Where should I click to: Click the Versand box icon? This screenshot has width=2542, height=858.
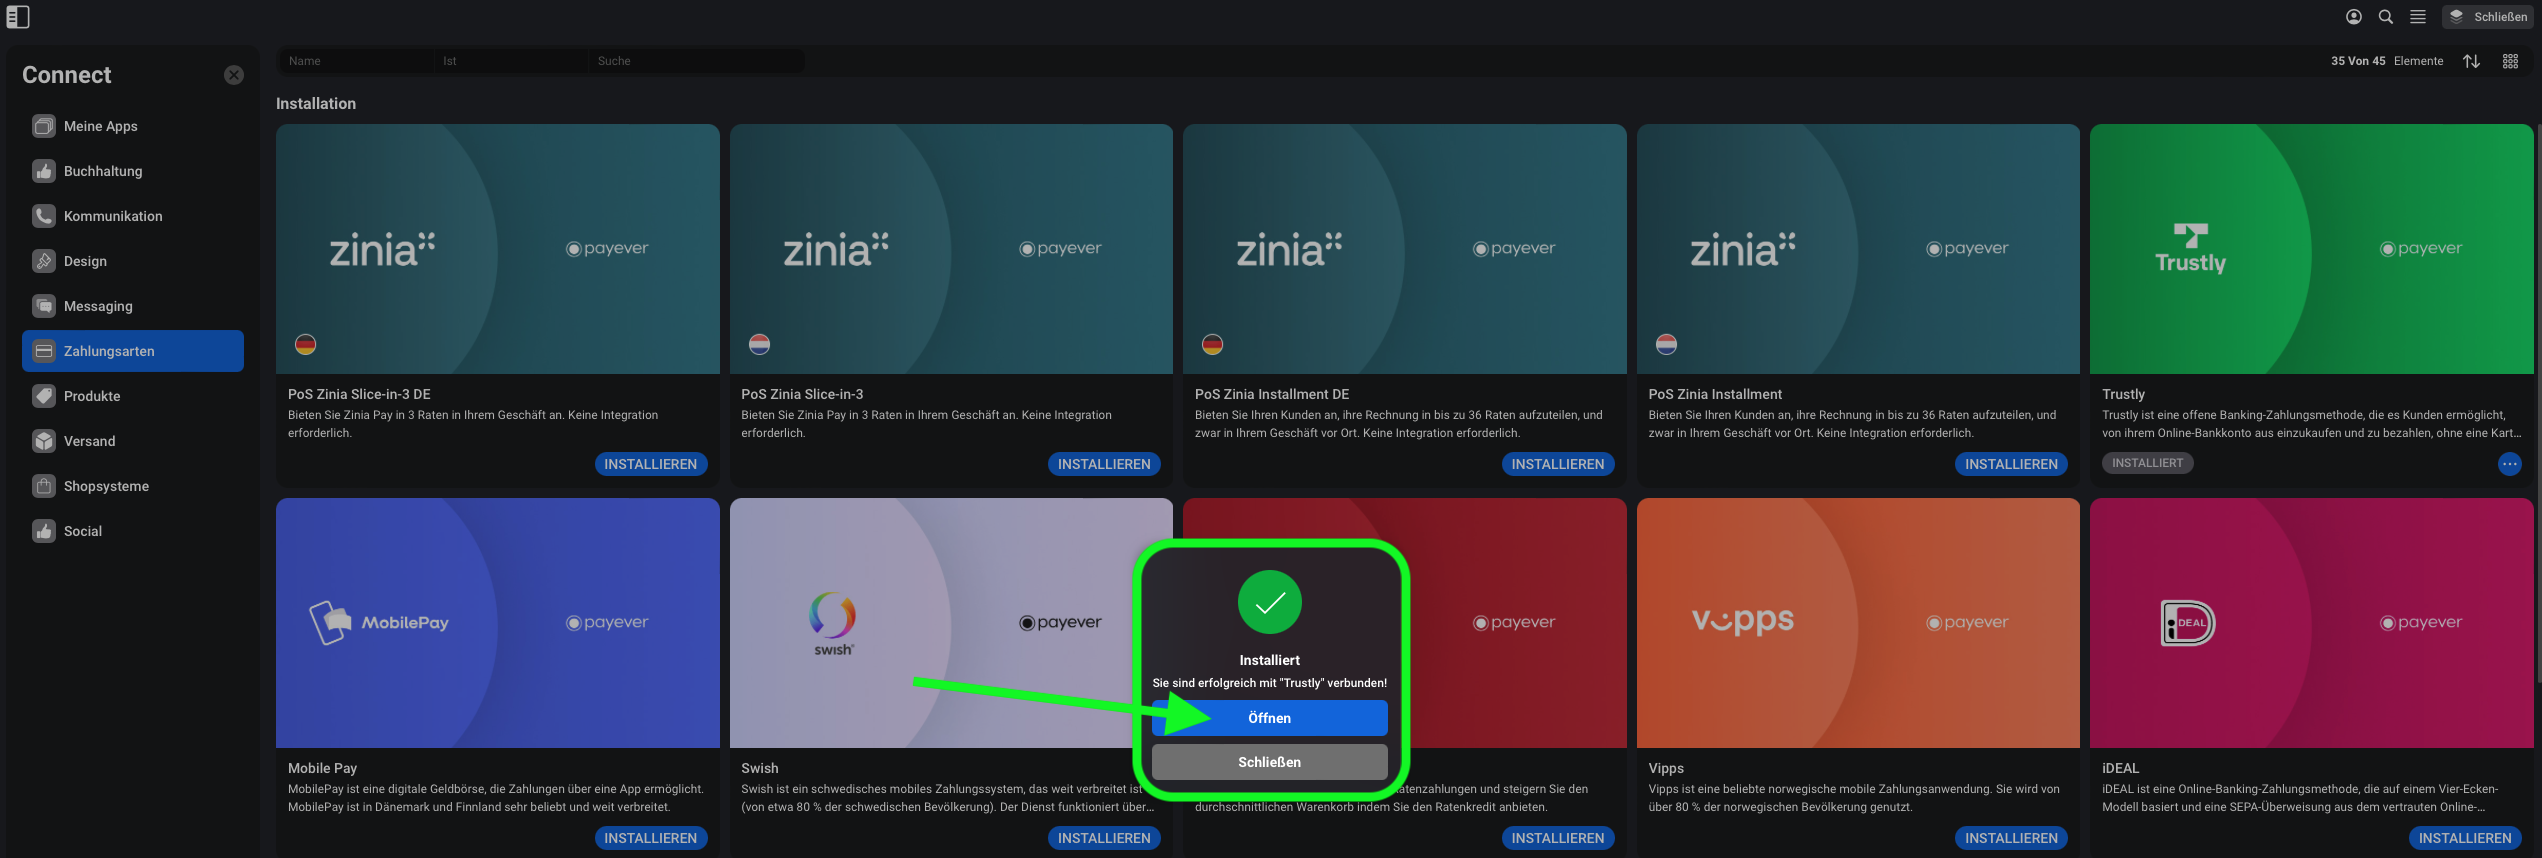click(44, 441)
